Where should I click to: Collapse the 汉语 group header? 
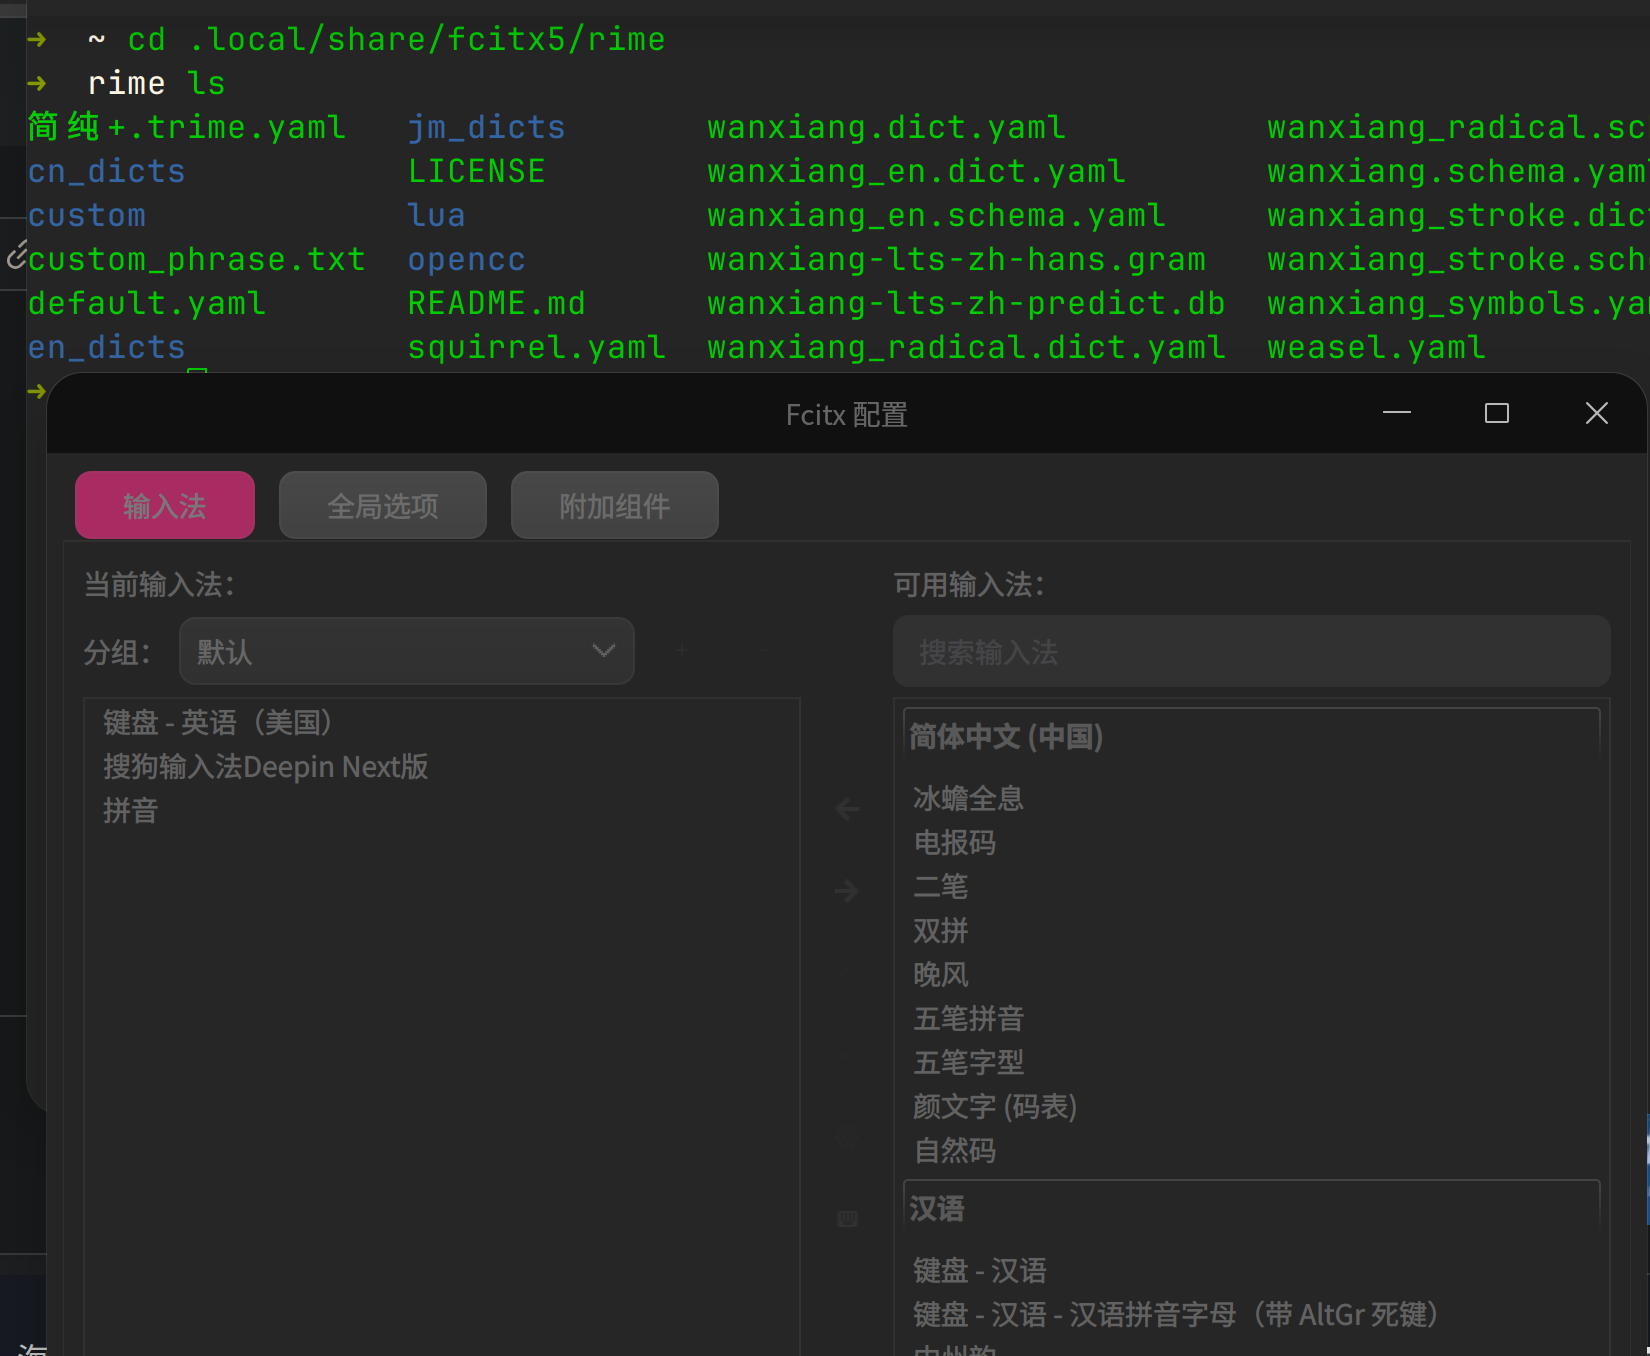[x=1251, y=1208]
